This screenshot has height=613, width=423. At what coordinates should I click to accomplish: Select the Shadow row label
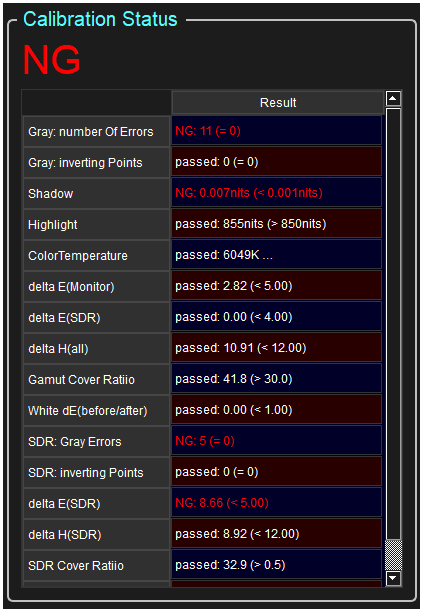click(x=97, y=194)
